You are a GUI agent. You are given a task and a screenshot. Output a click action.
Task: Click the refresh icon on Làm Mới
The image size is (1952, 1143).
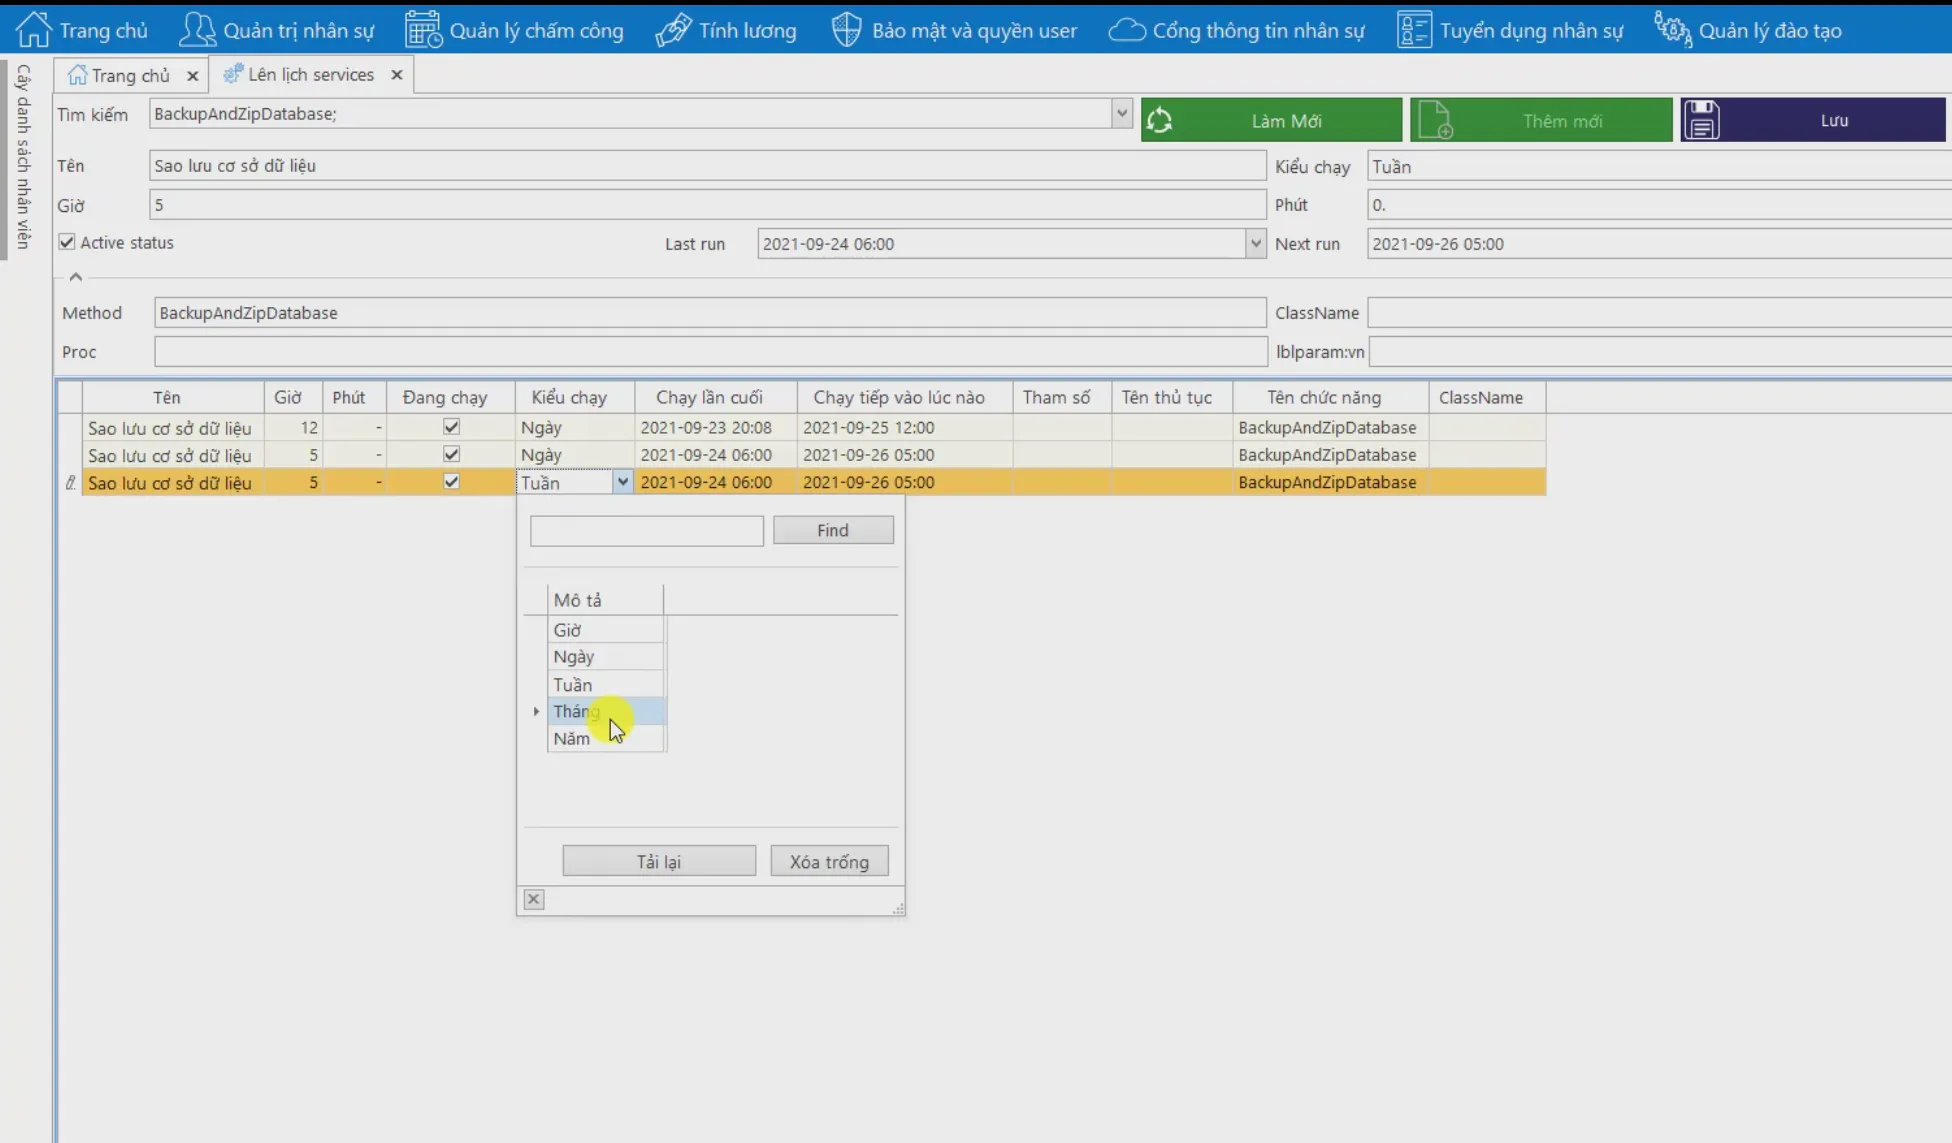(x=1160, y=120)
